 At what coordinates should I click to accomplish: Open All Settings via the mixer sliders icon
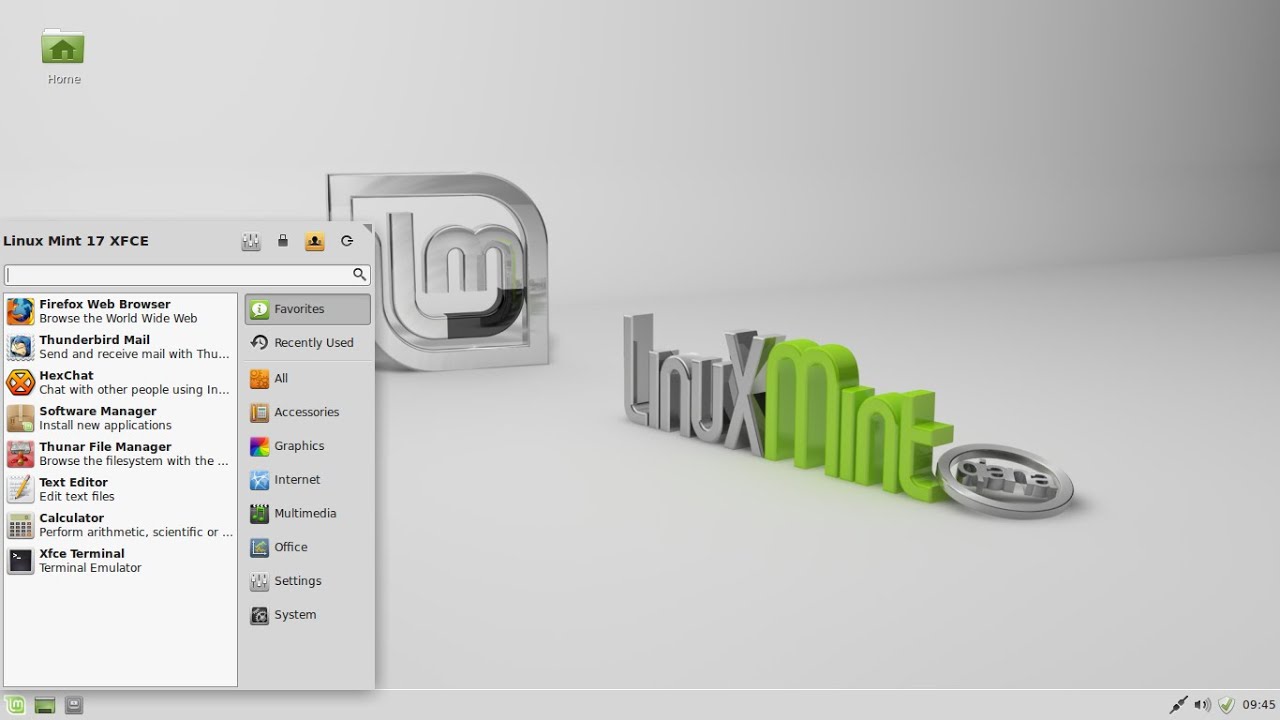tap(251, 241)
